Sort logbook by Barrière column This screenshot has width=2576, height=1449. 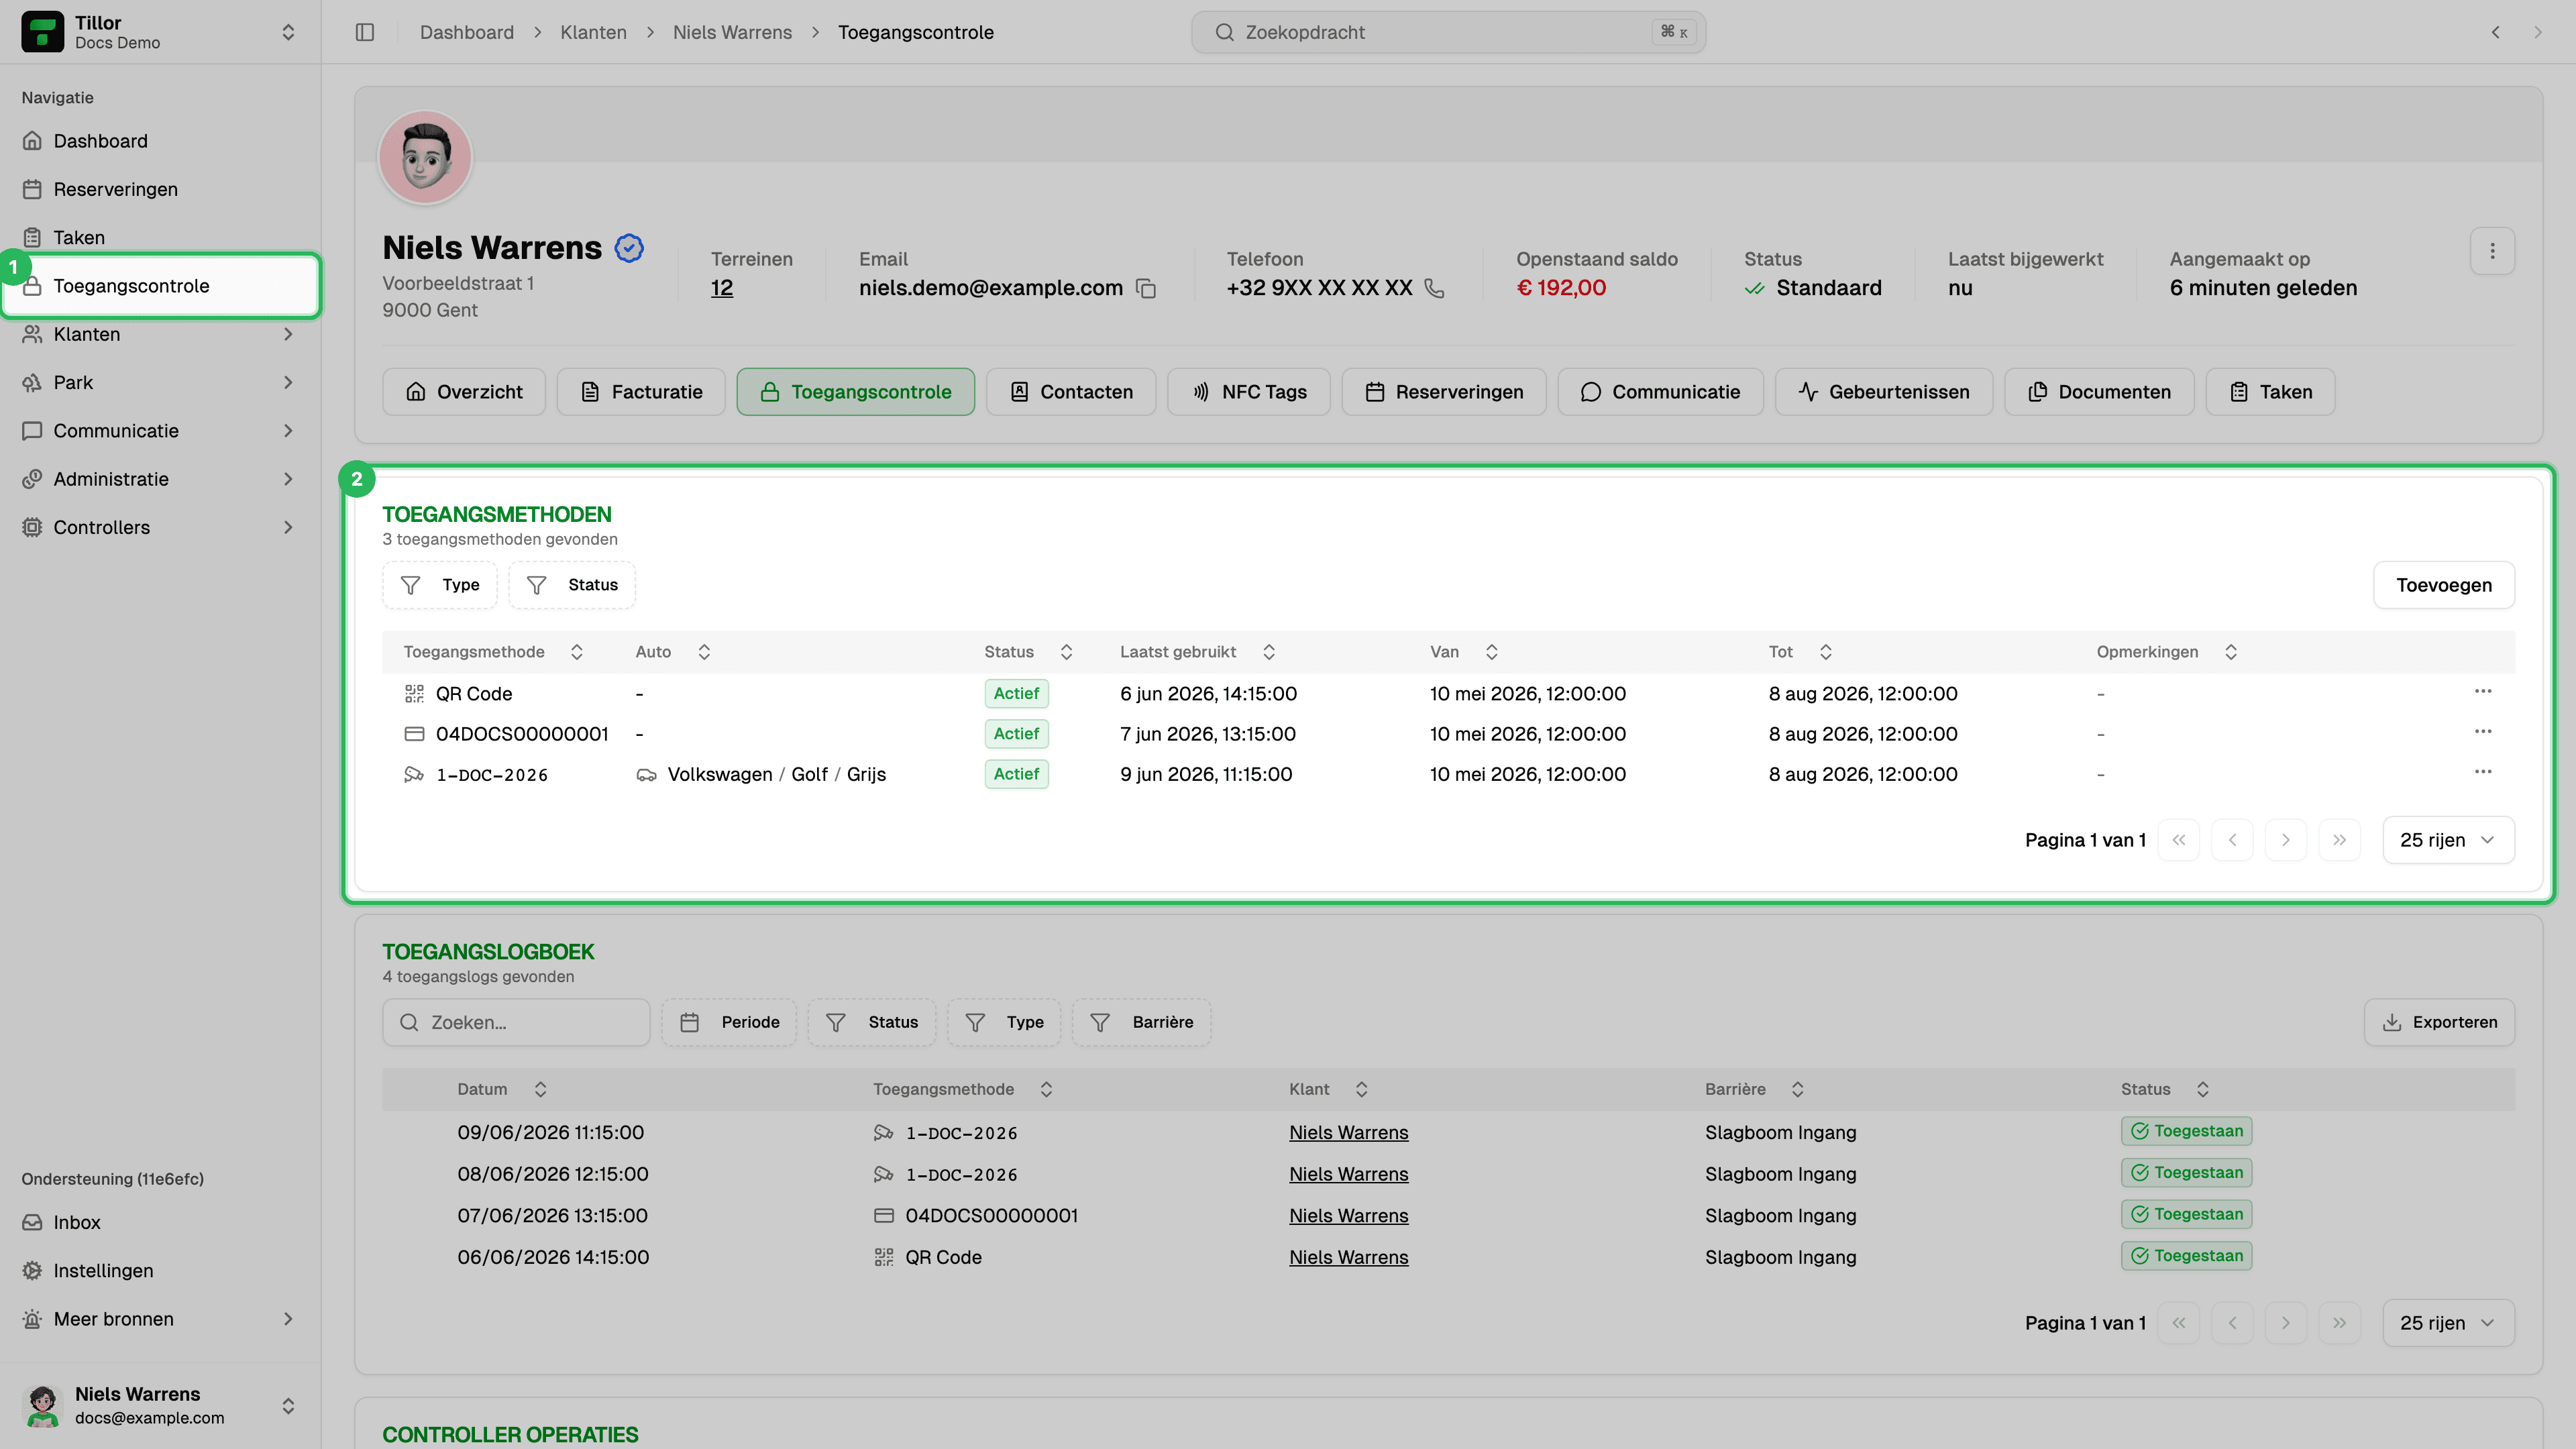1797,1089
